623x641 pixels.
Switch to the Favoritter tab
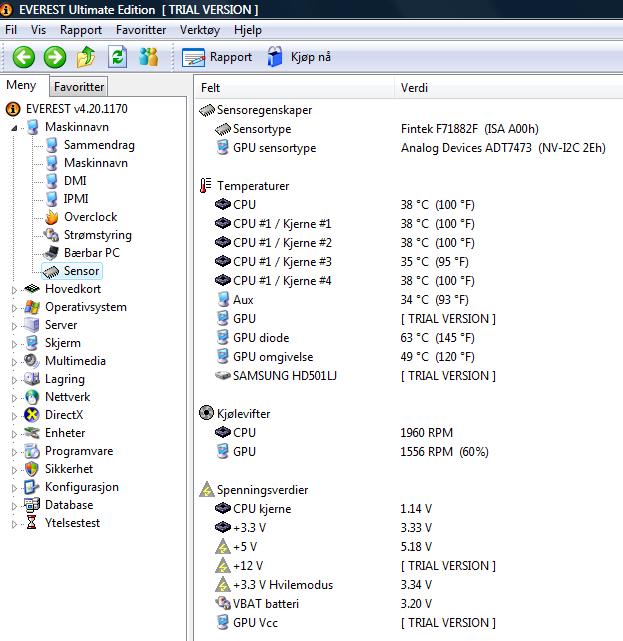(x=79, y=87)
